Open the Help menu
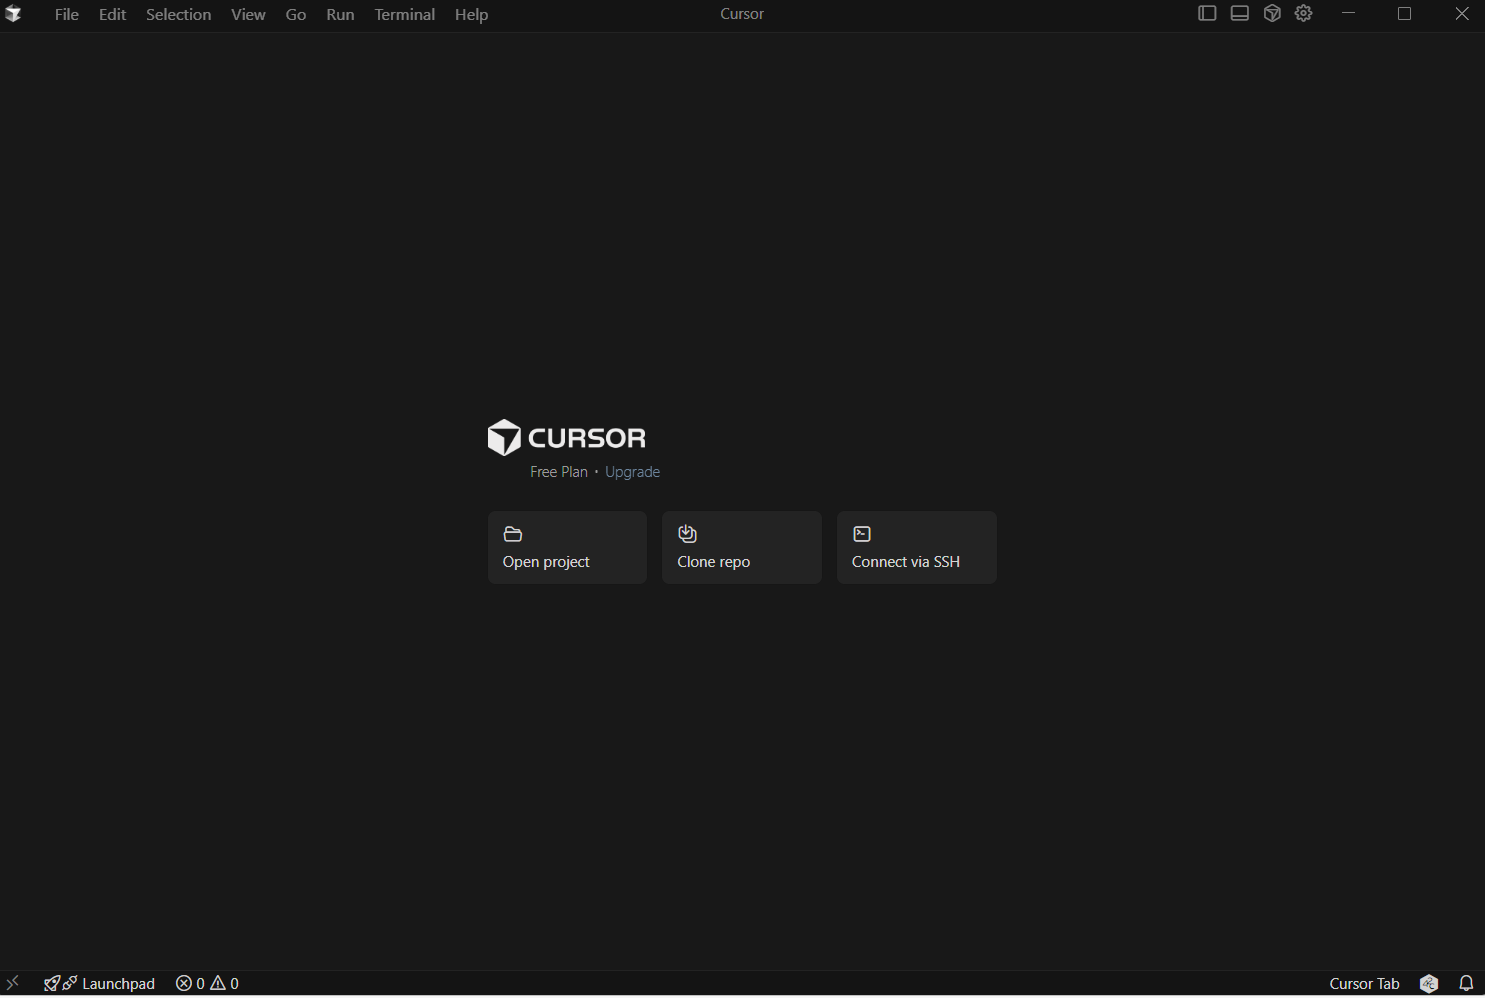The width and height of the screenshot is (1485, 998). 471,14
